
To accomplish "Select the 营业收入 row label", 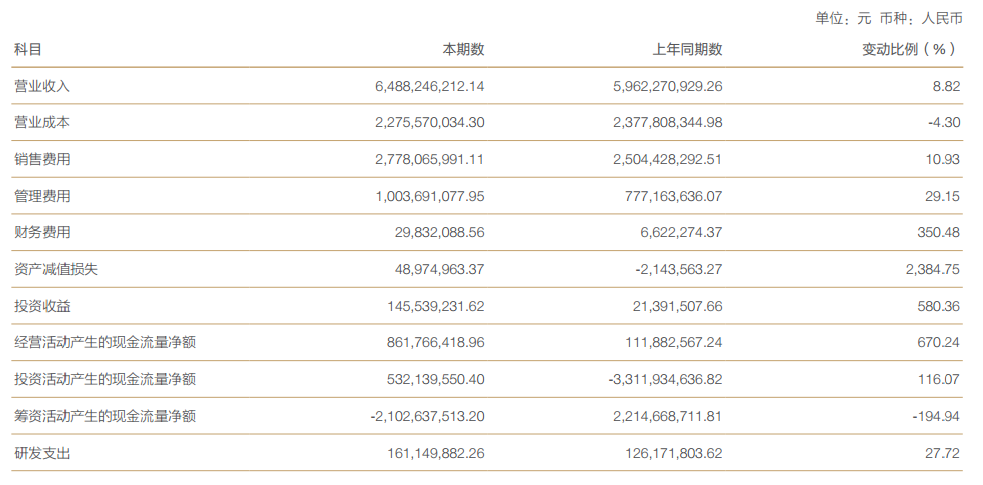I will pyautogui.click(x=42, y=87).
